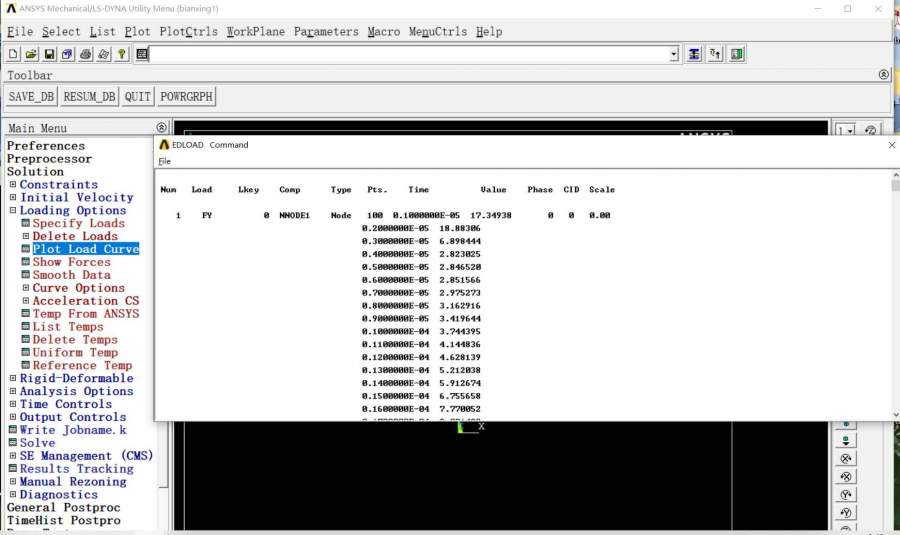The image size is (900, 535).
Task: Collapse the Toolbar panel with chevron
Action: pos(883,75)
